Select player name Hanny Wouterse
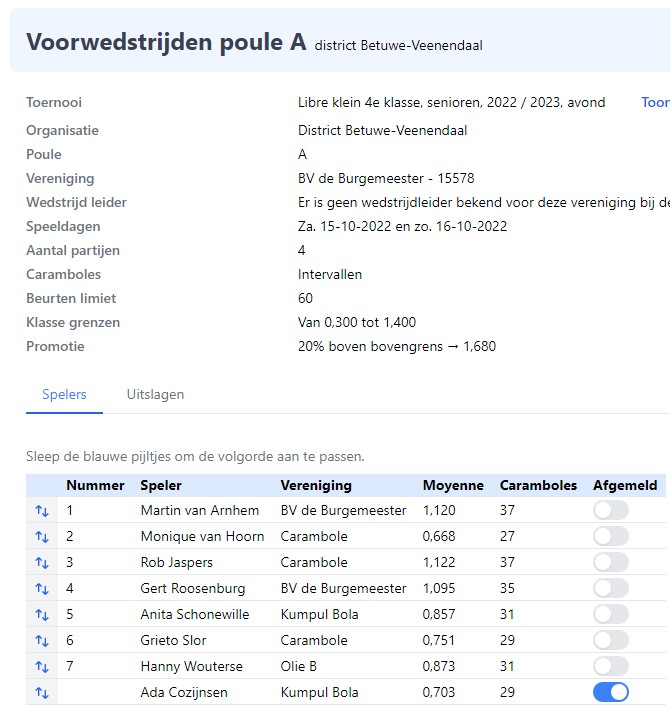The width and height of the screenshot is (670, 708). [191, 666]
